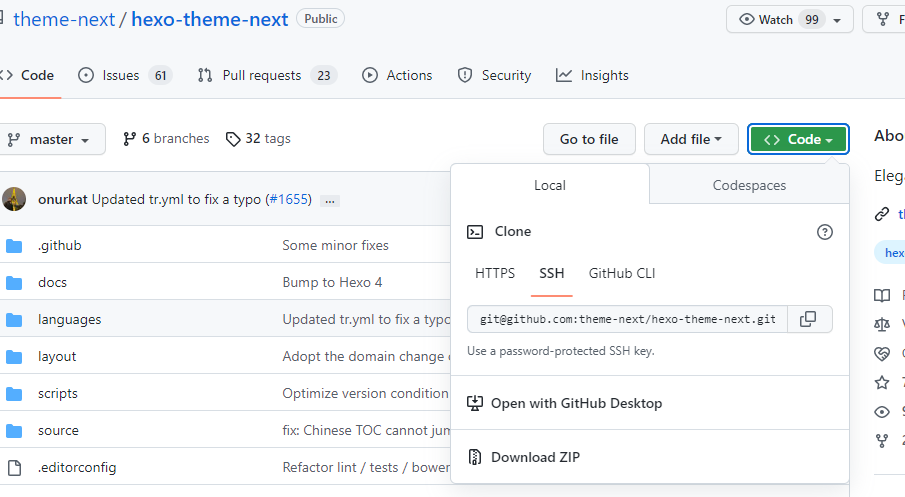905x497 pixels.
Task: Open the Add file dropdown
Action: [691, 140]
